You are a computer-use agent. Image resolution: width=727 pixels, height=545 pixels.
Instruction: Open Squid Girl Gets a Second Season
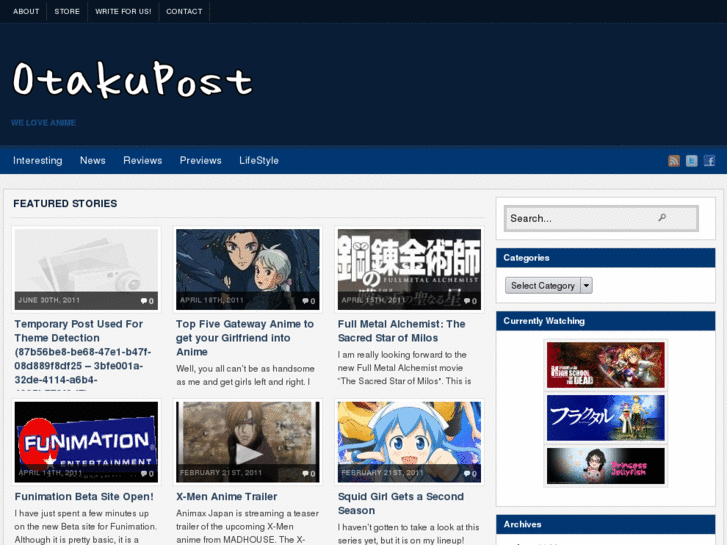(x=401, y=504)
